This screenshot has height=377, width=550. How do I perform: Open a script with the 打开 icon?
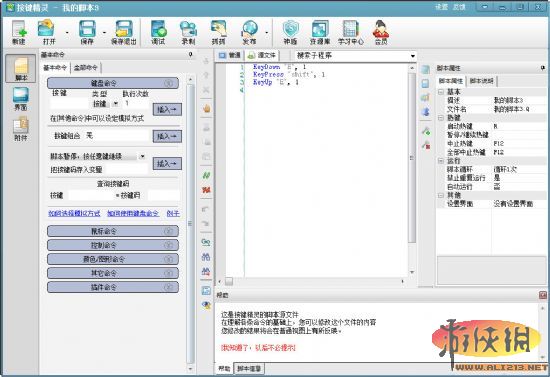click(x=47, y=32)
